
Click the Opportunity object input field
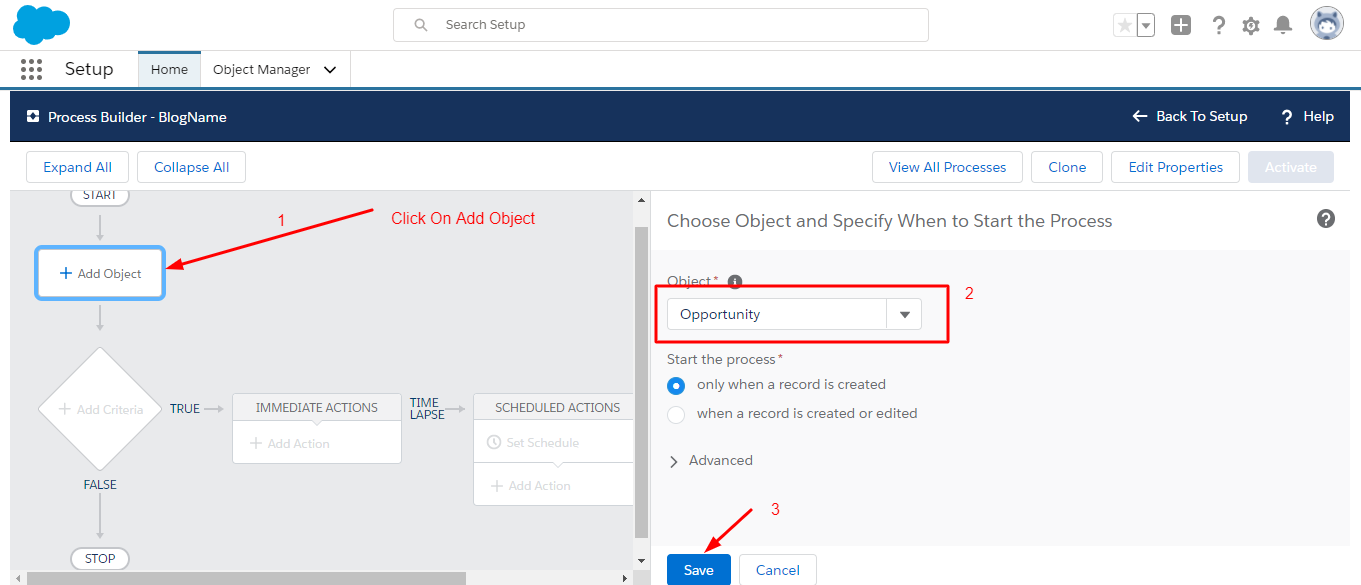click(777, 314)
